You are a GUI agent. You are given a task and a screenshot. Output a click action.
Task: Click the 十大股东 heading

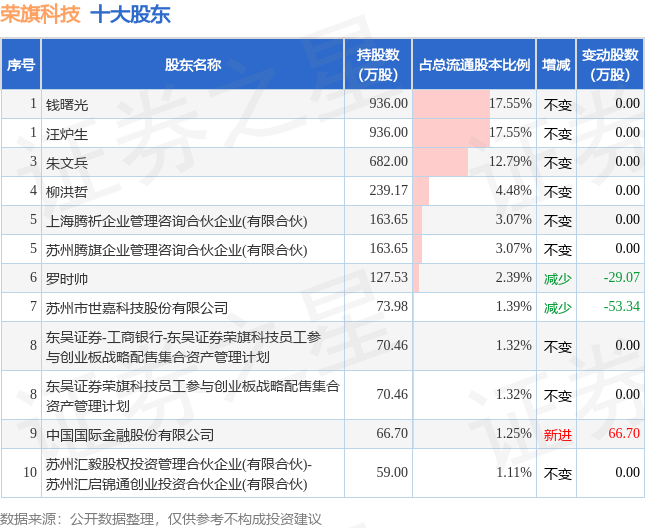click(130, 14)
